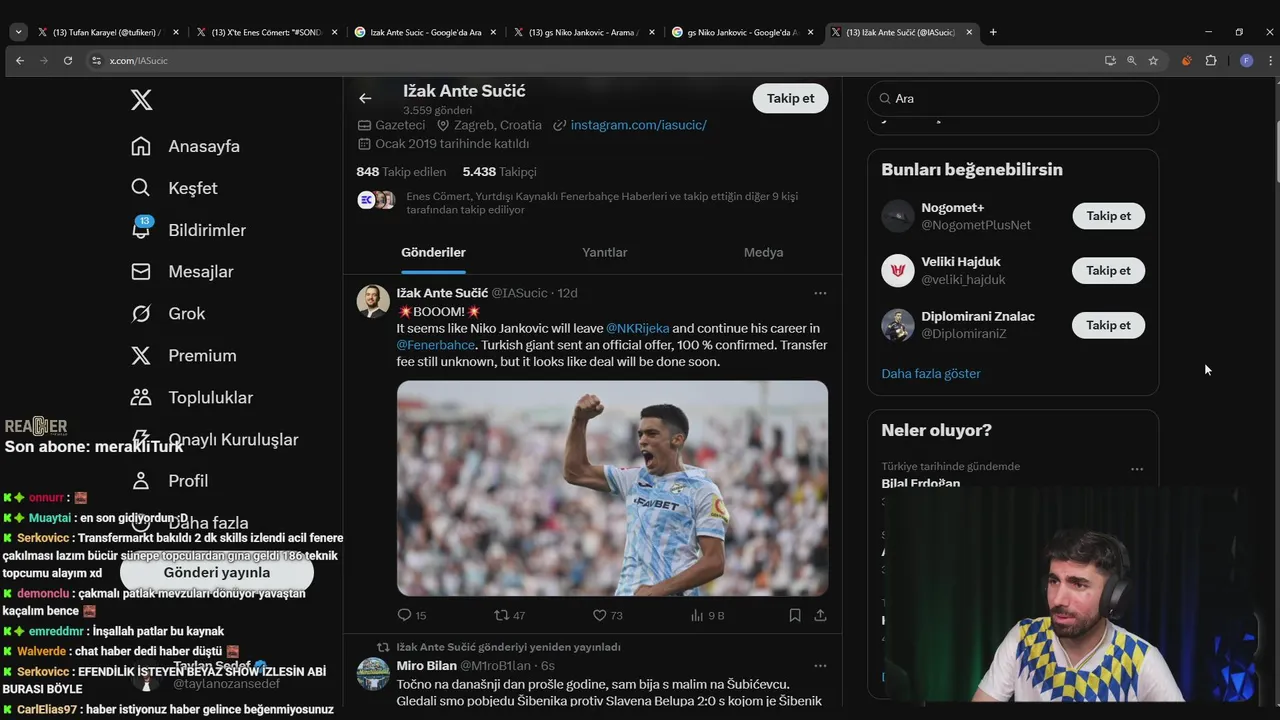Follow Diplomirani Znalac account
Screen dimensions: 1280x720
[x=1108, y=325]
